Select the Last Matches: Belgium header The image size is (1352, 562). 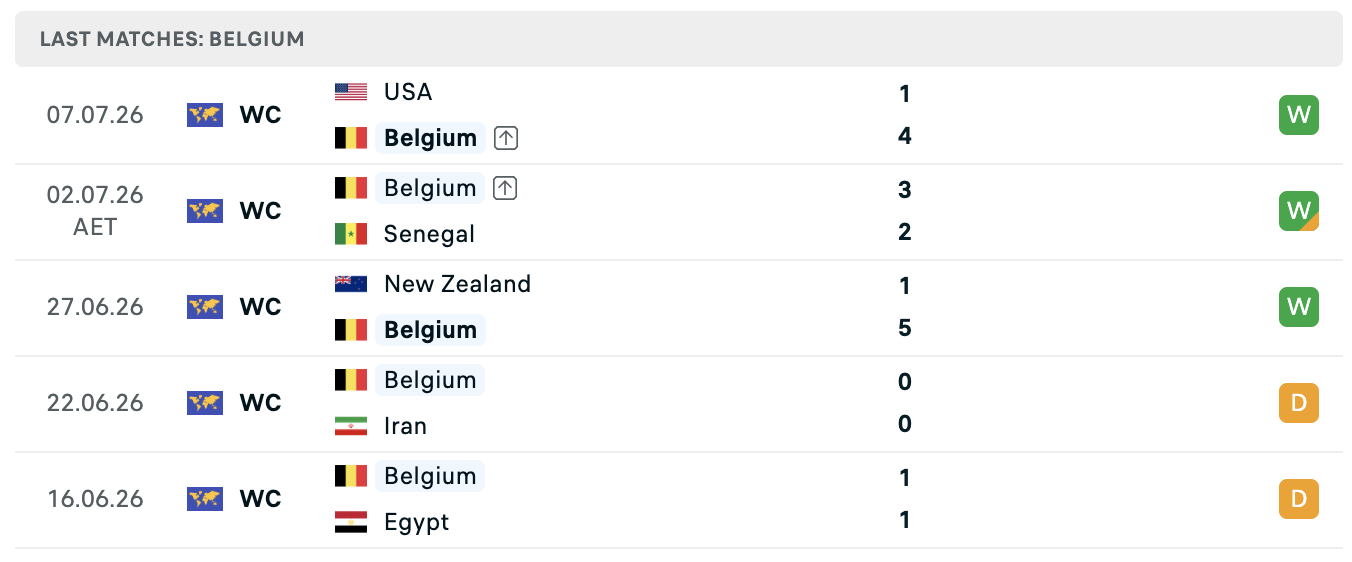(x=172, y=40)
